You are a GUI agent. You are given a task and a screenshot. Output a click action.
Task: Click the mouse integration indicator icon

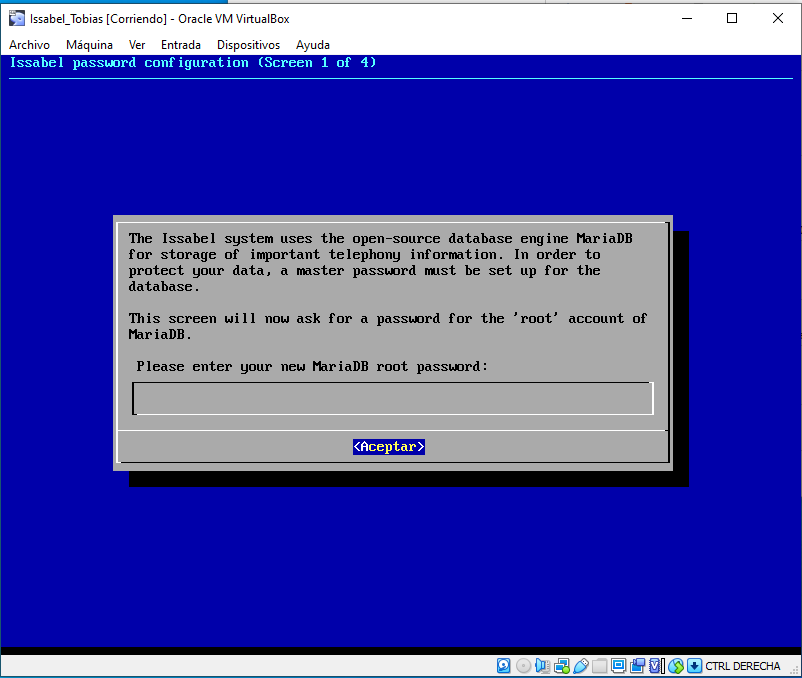click(676, 665)
